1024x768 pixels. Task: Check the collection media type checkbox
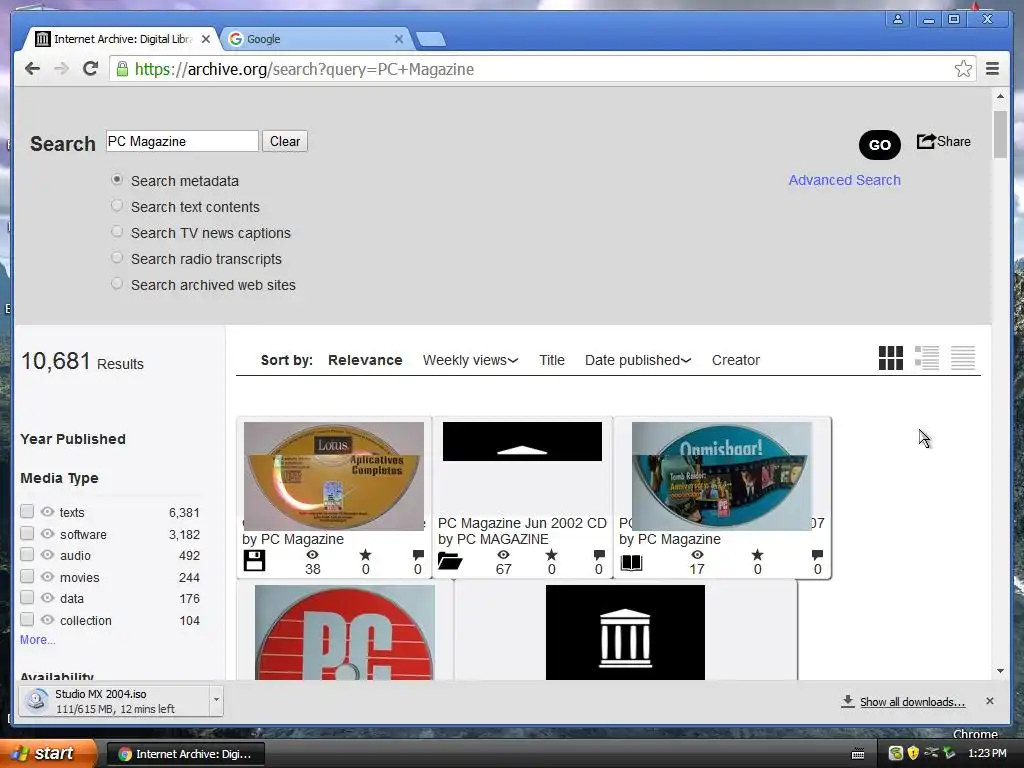(x=27, y=620)
